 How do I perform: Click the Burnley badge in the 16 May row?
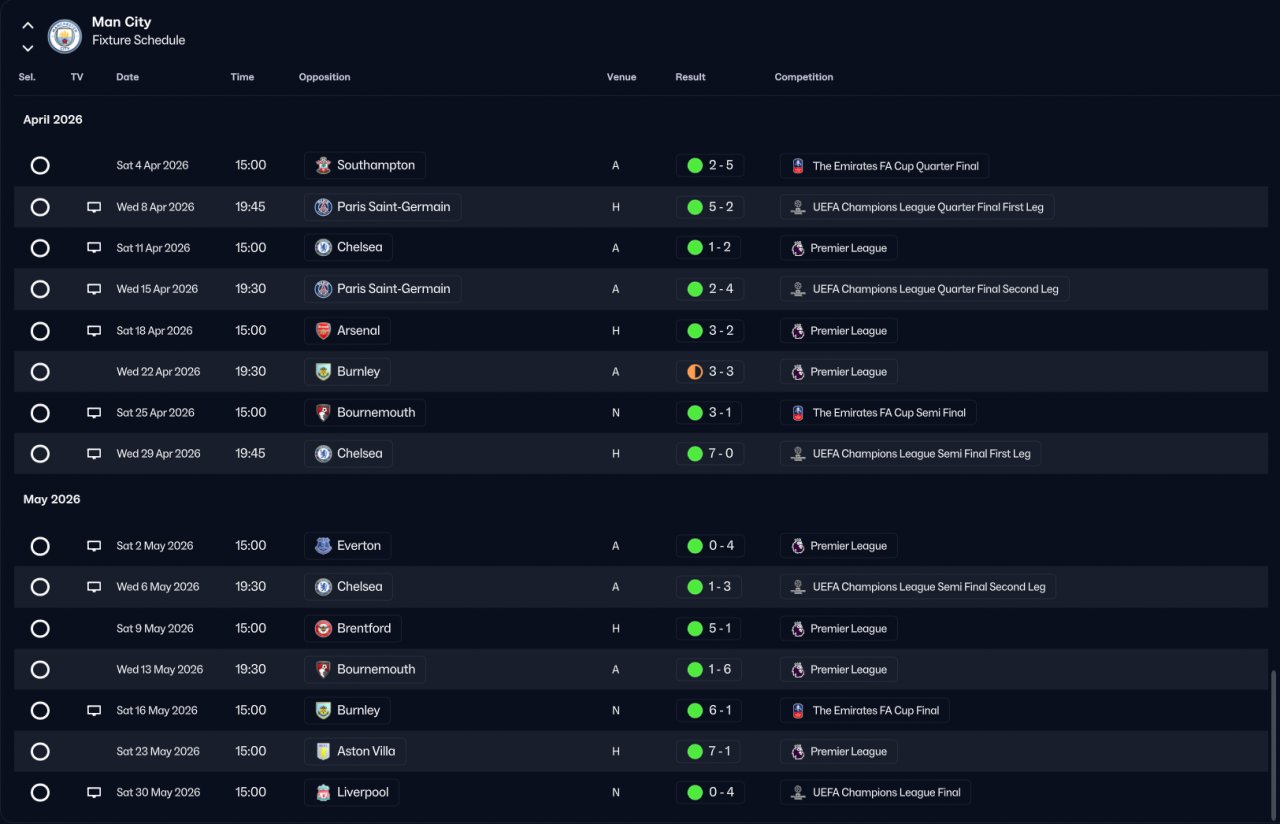323,711
